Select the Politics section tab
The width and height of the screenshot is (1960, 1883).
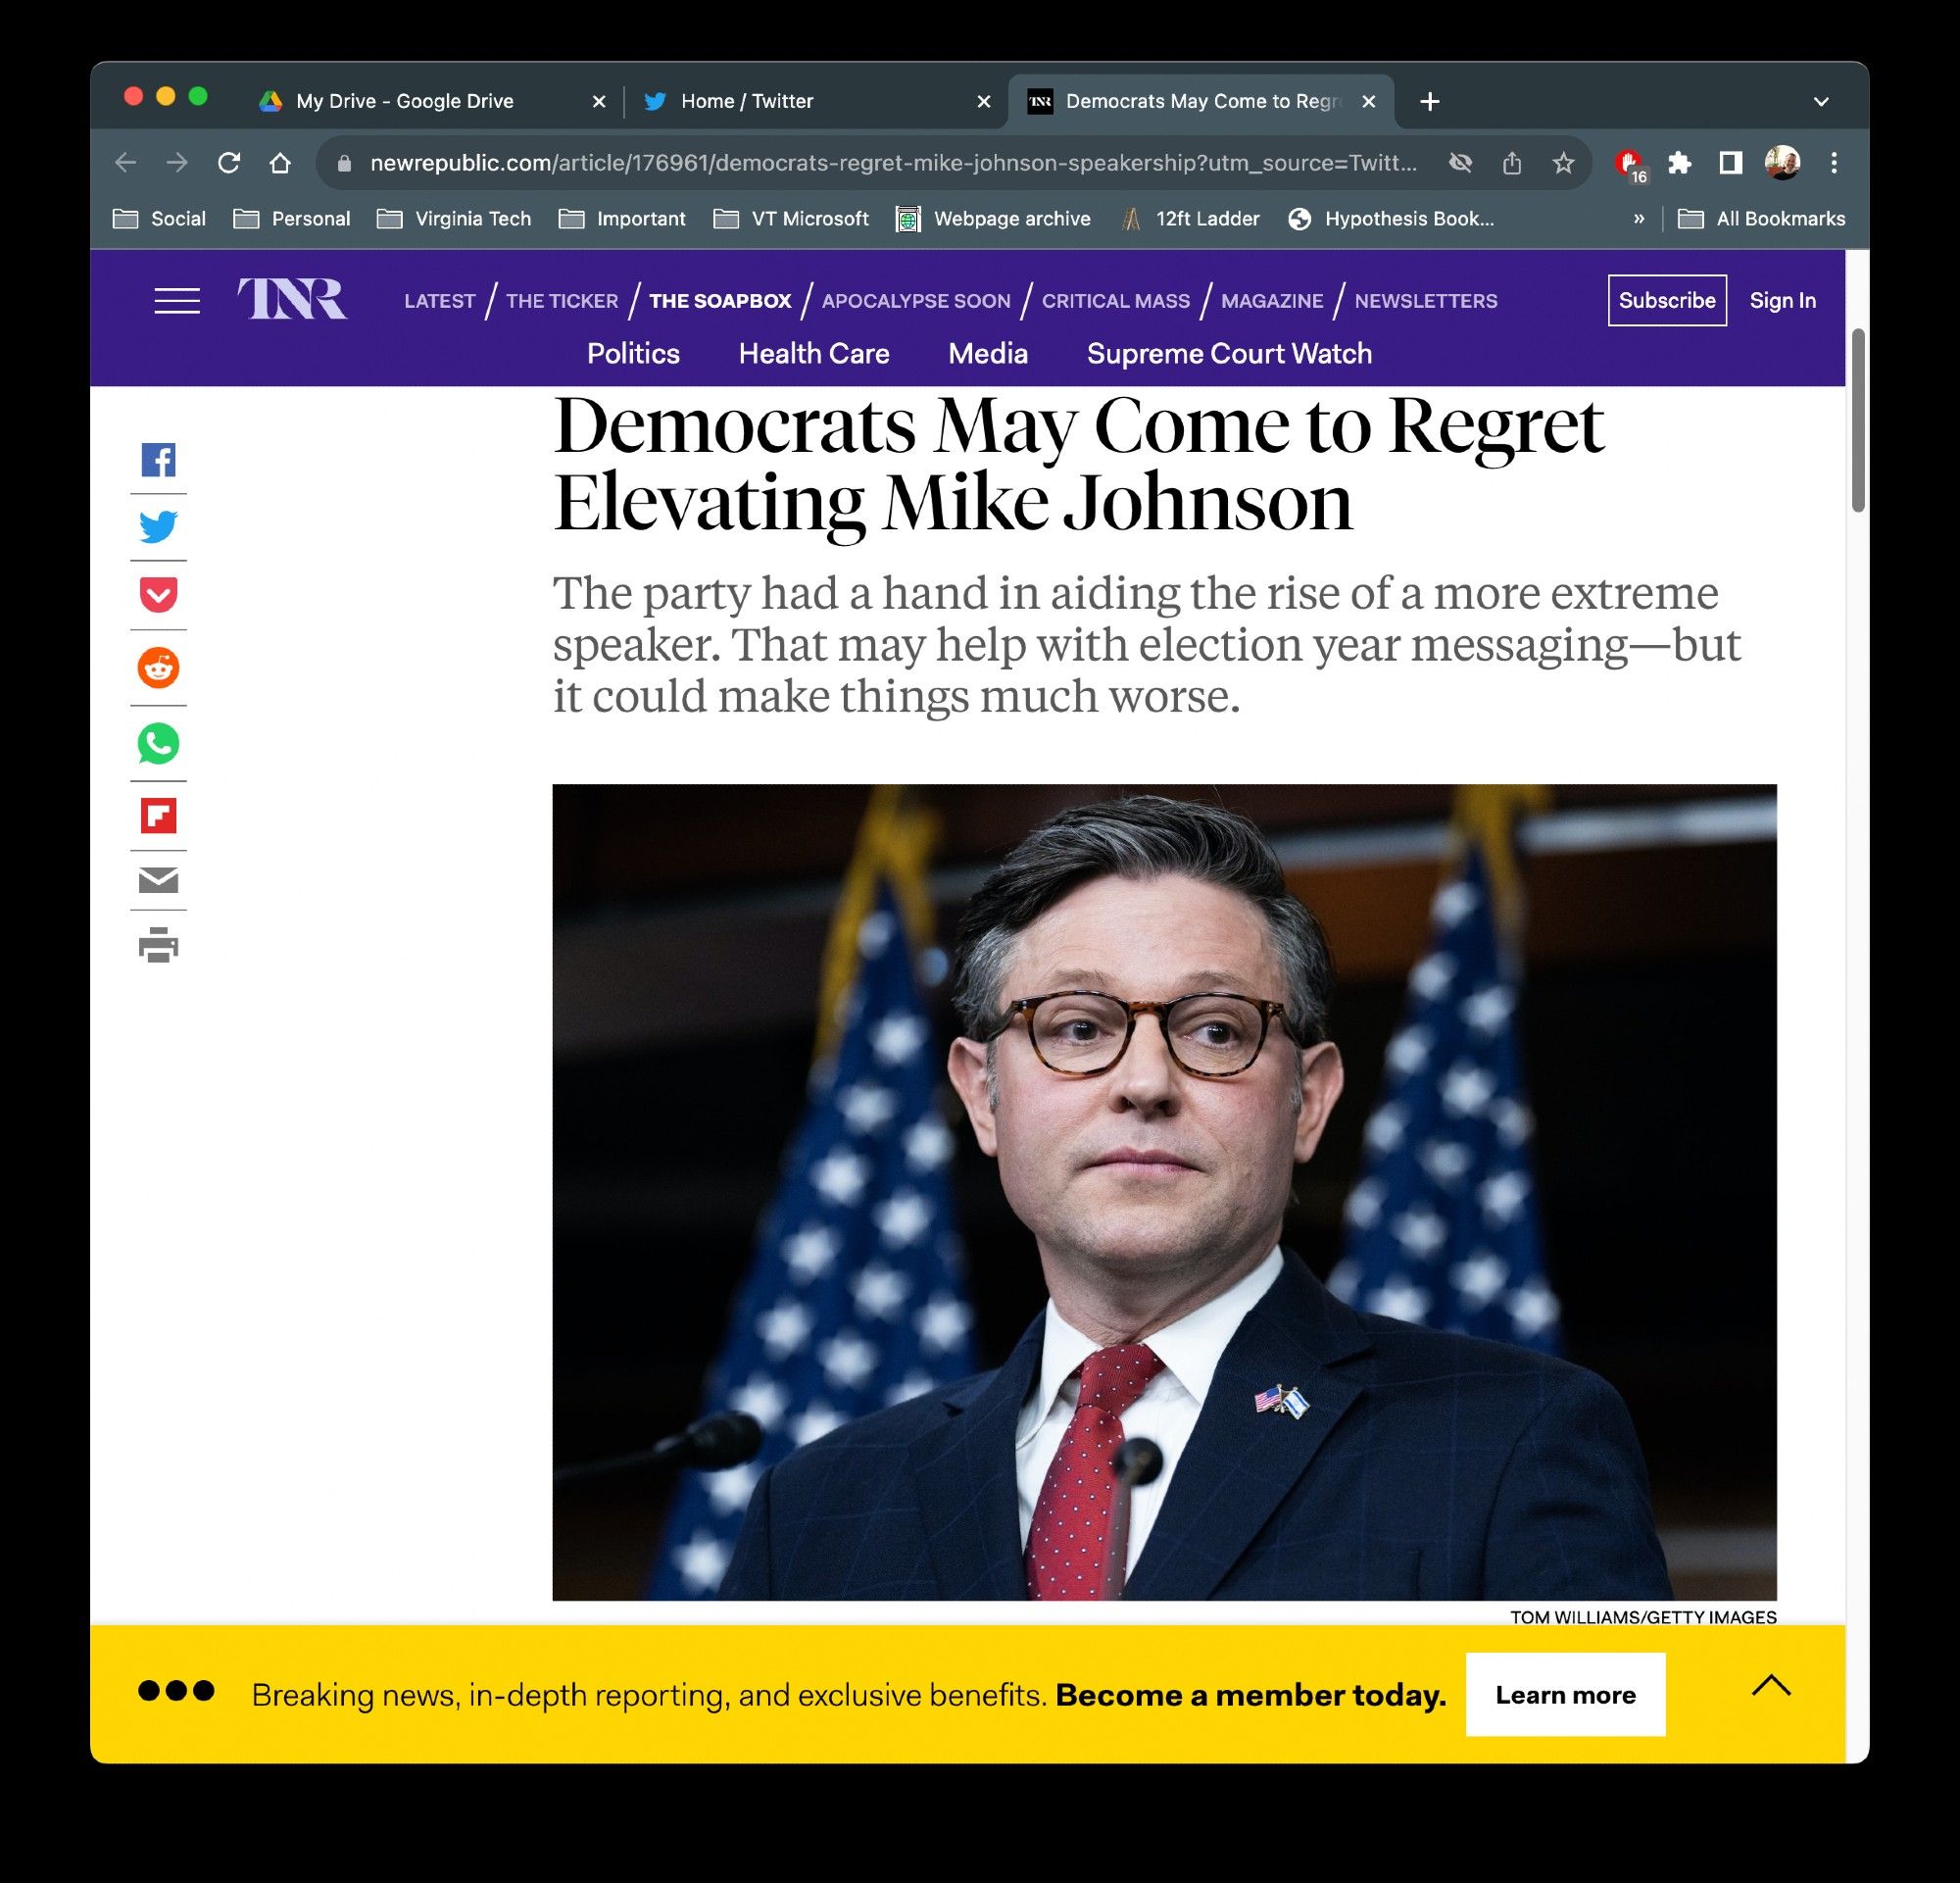(x=632, y=354)
